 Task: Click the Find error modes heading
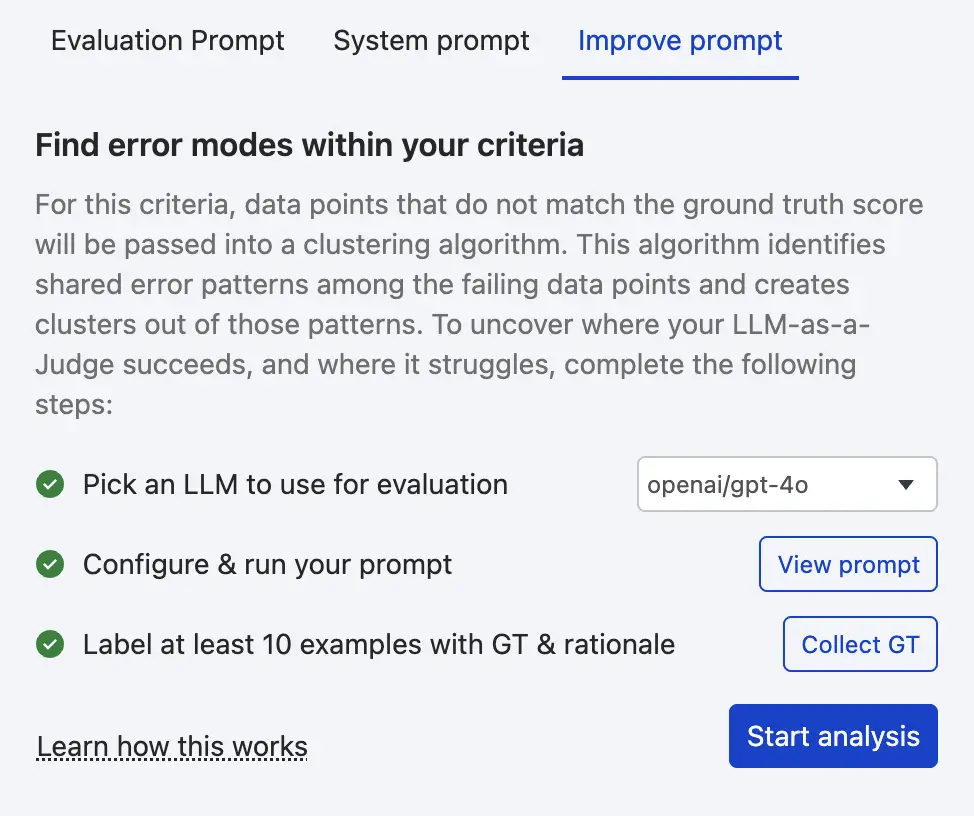click(309, 146)
